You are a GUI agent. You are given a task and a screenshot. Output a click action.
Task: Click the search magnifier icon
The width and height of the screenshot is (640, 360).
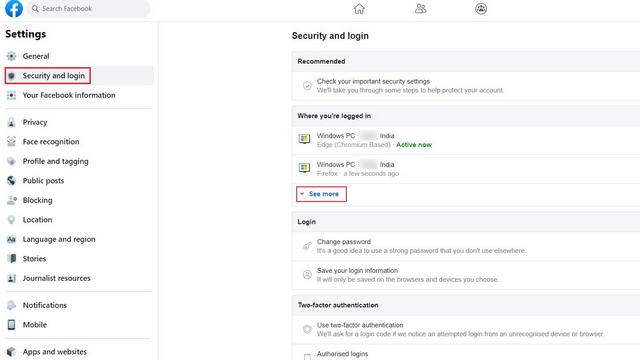click(35, 9)
